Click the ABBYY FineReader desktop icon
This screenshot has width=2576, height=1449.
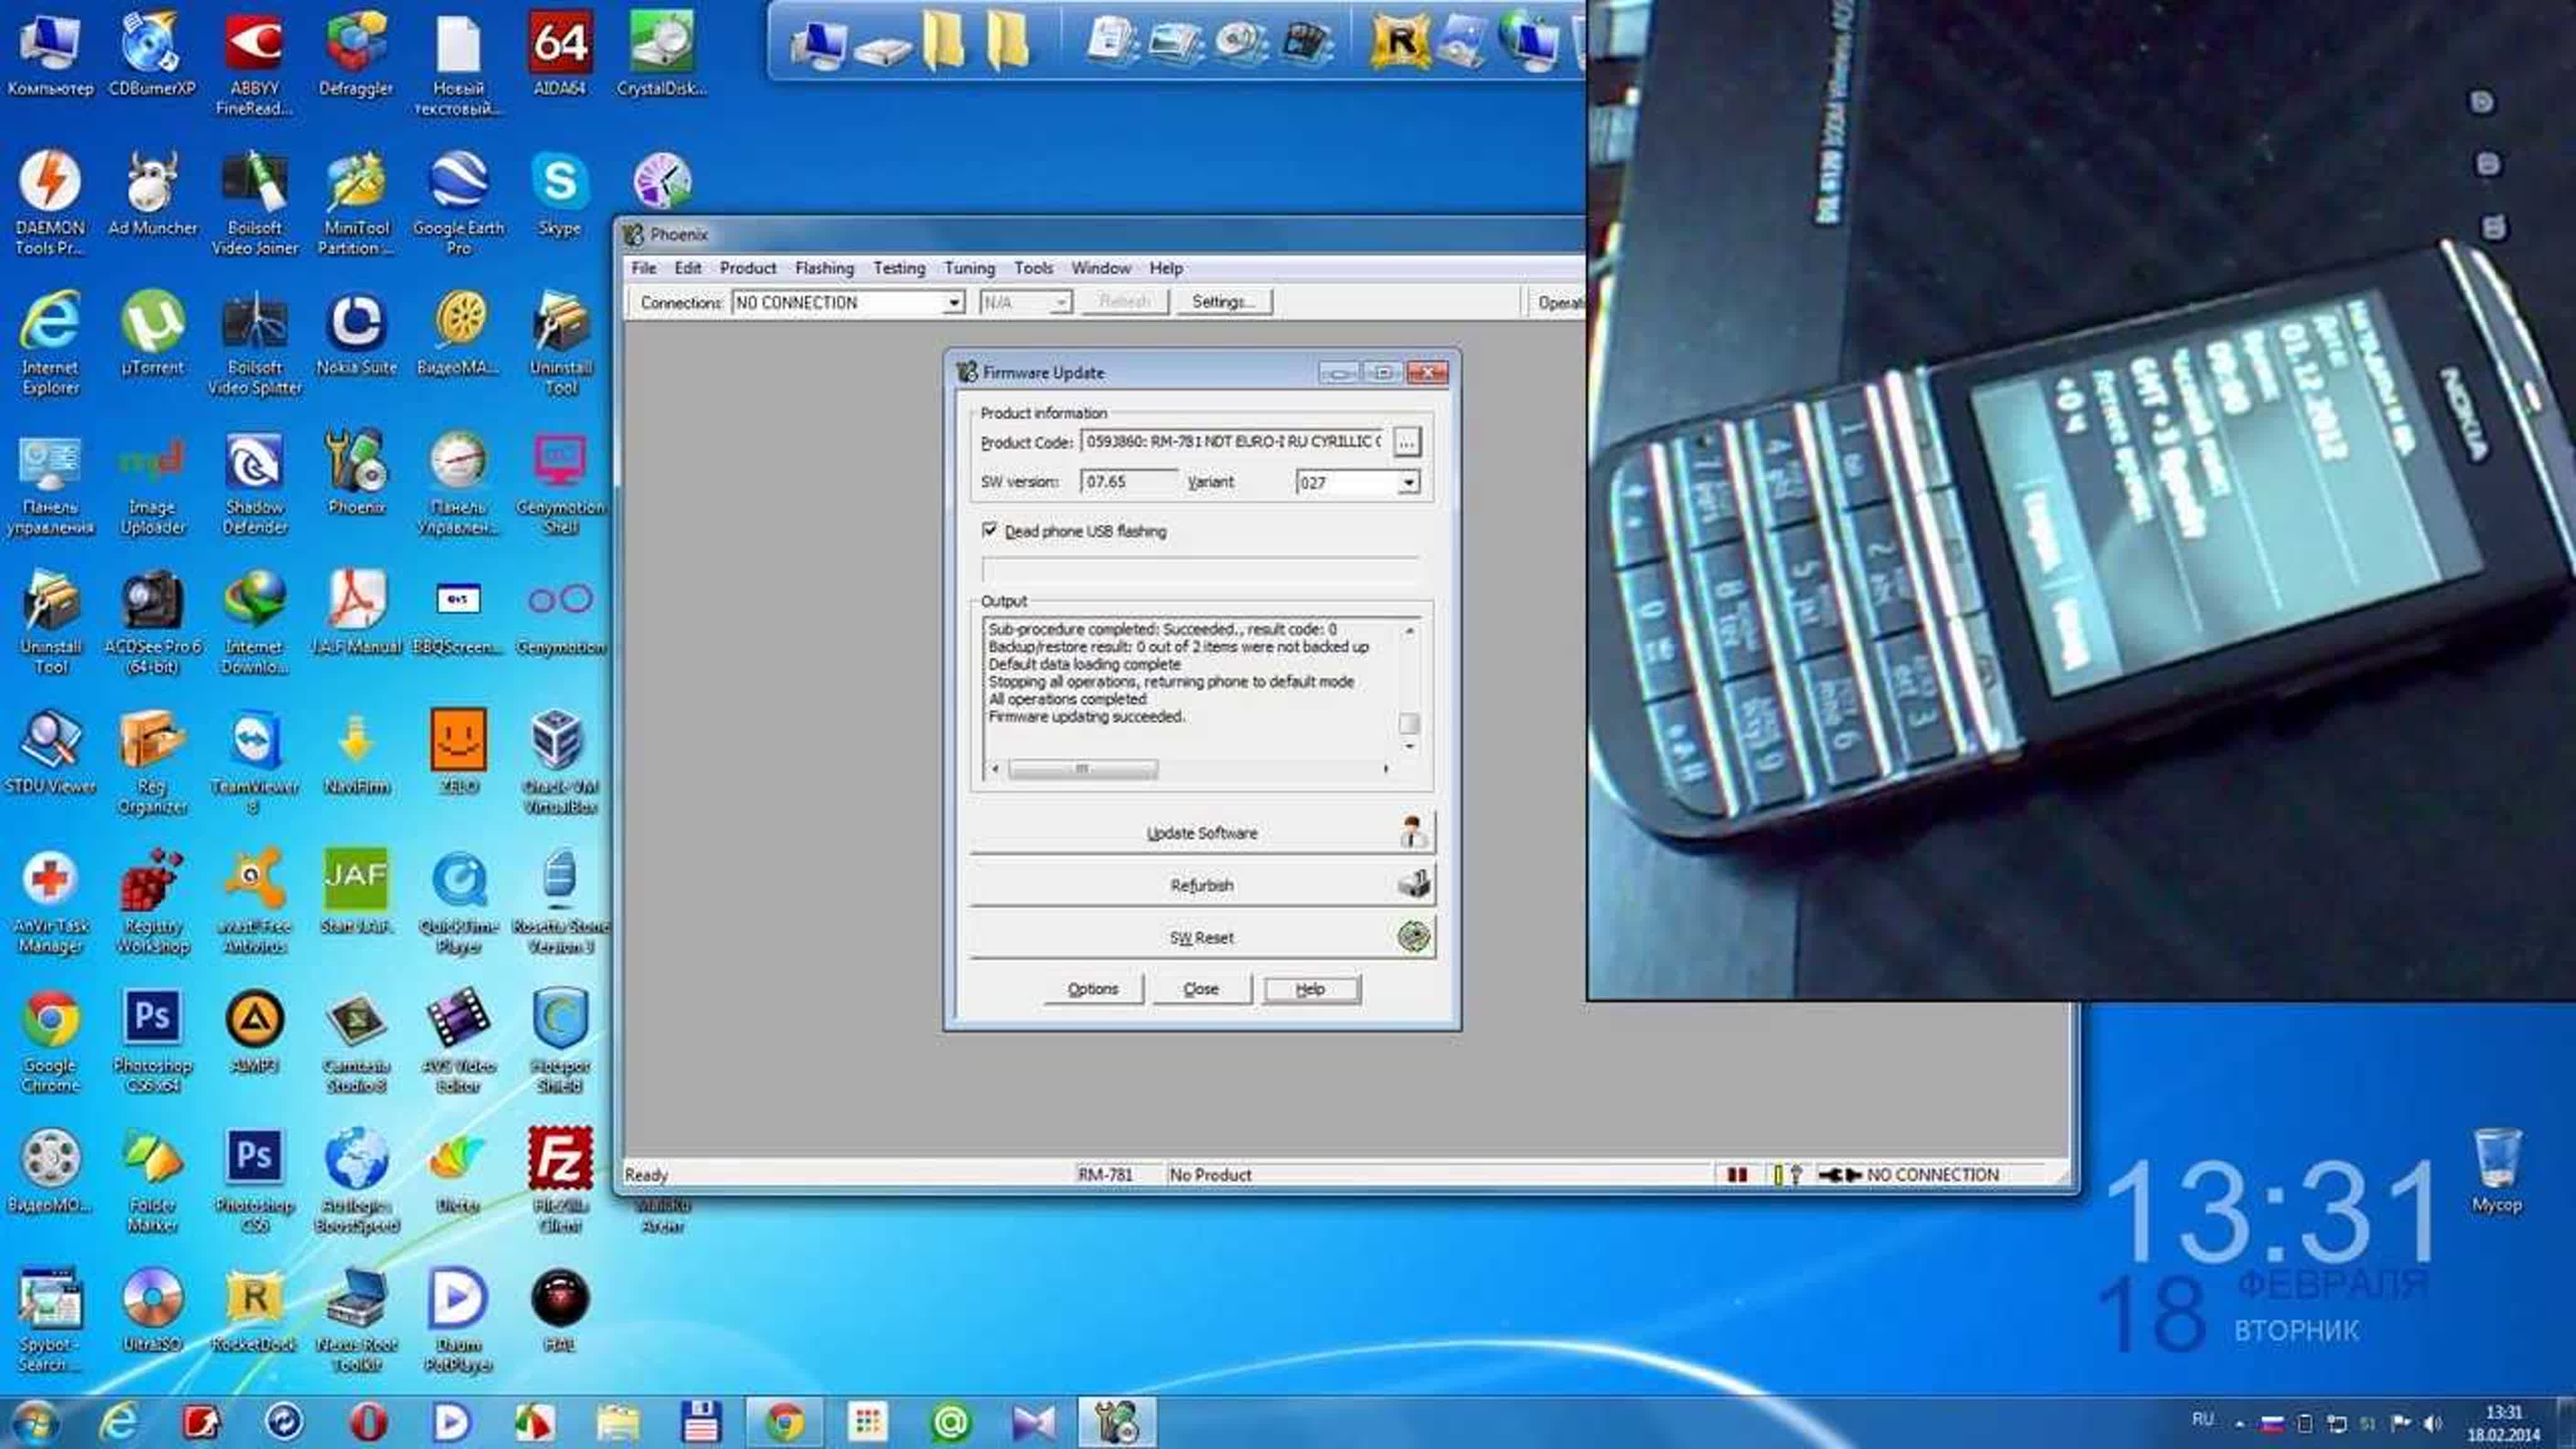coord(254,64)
